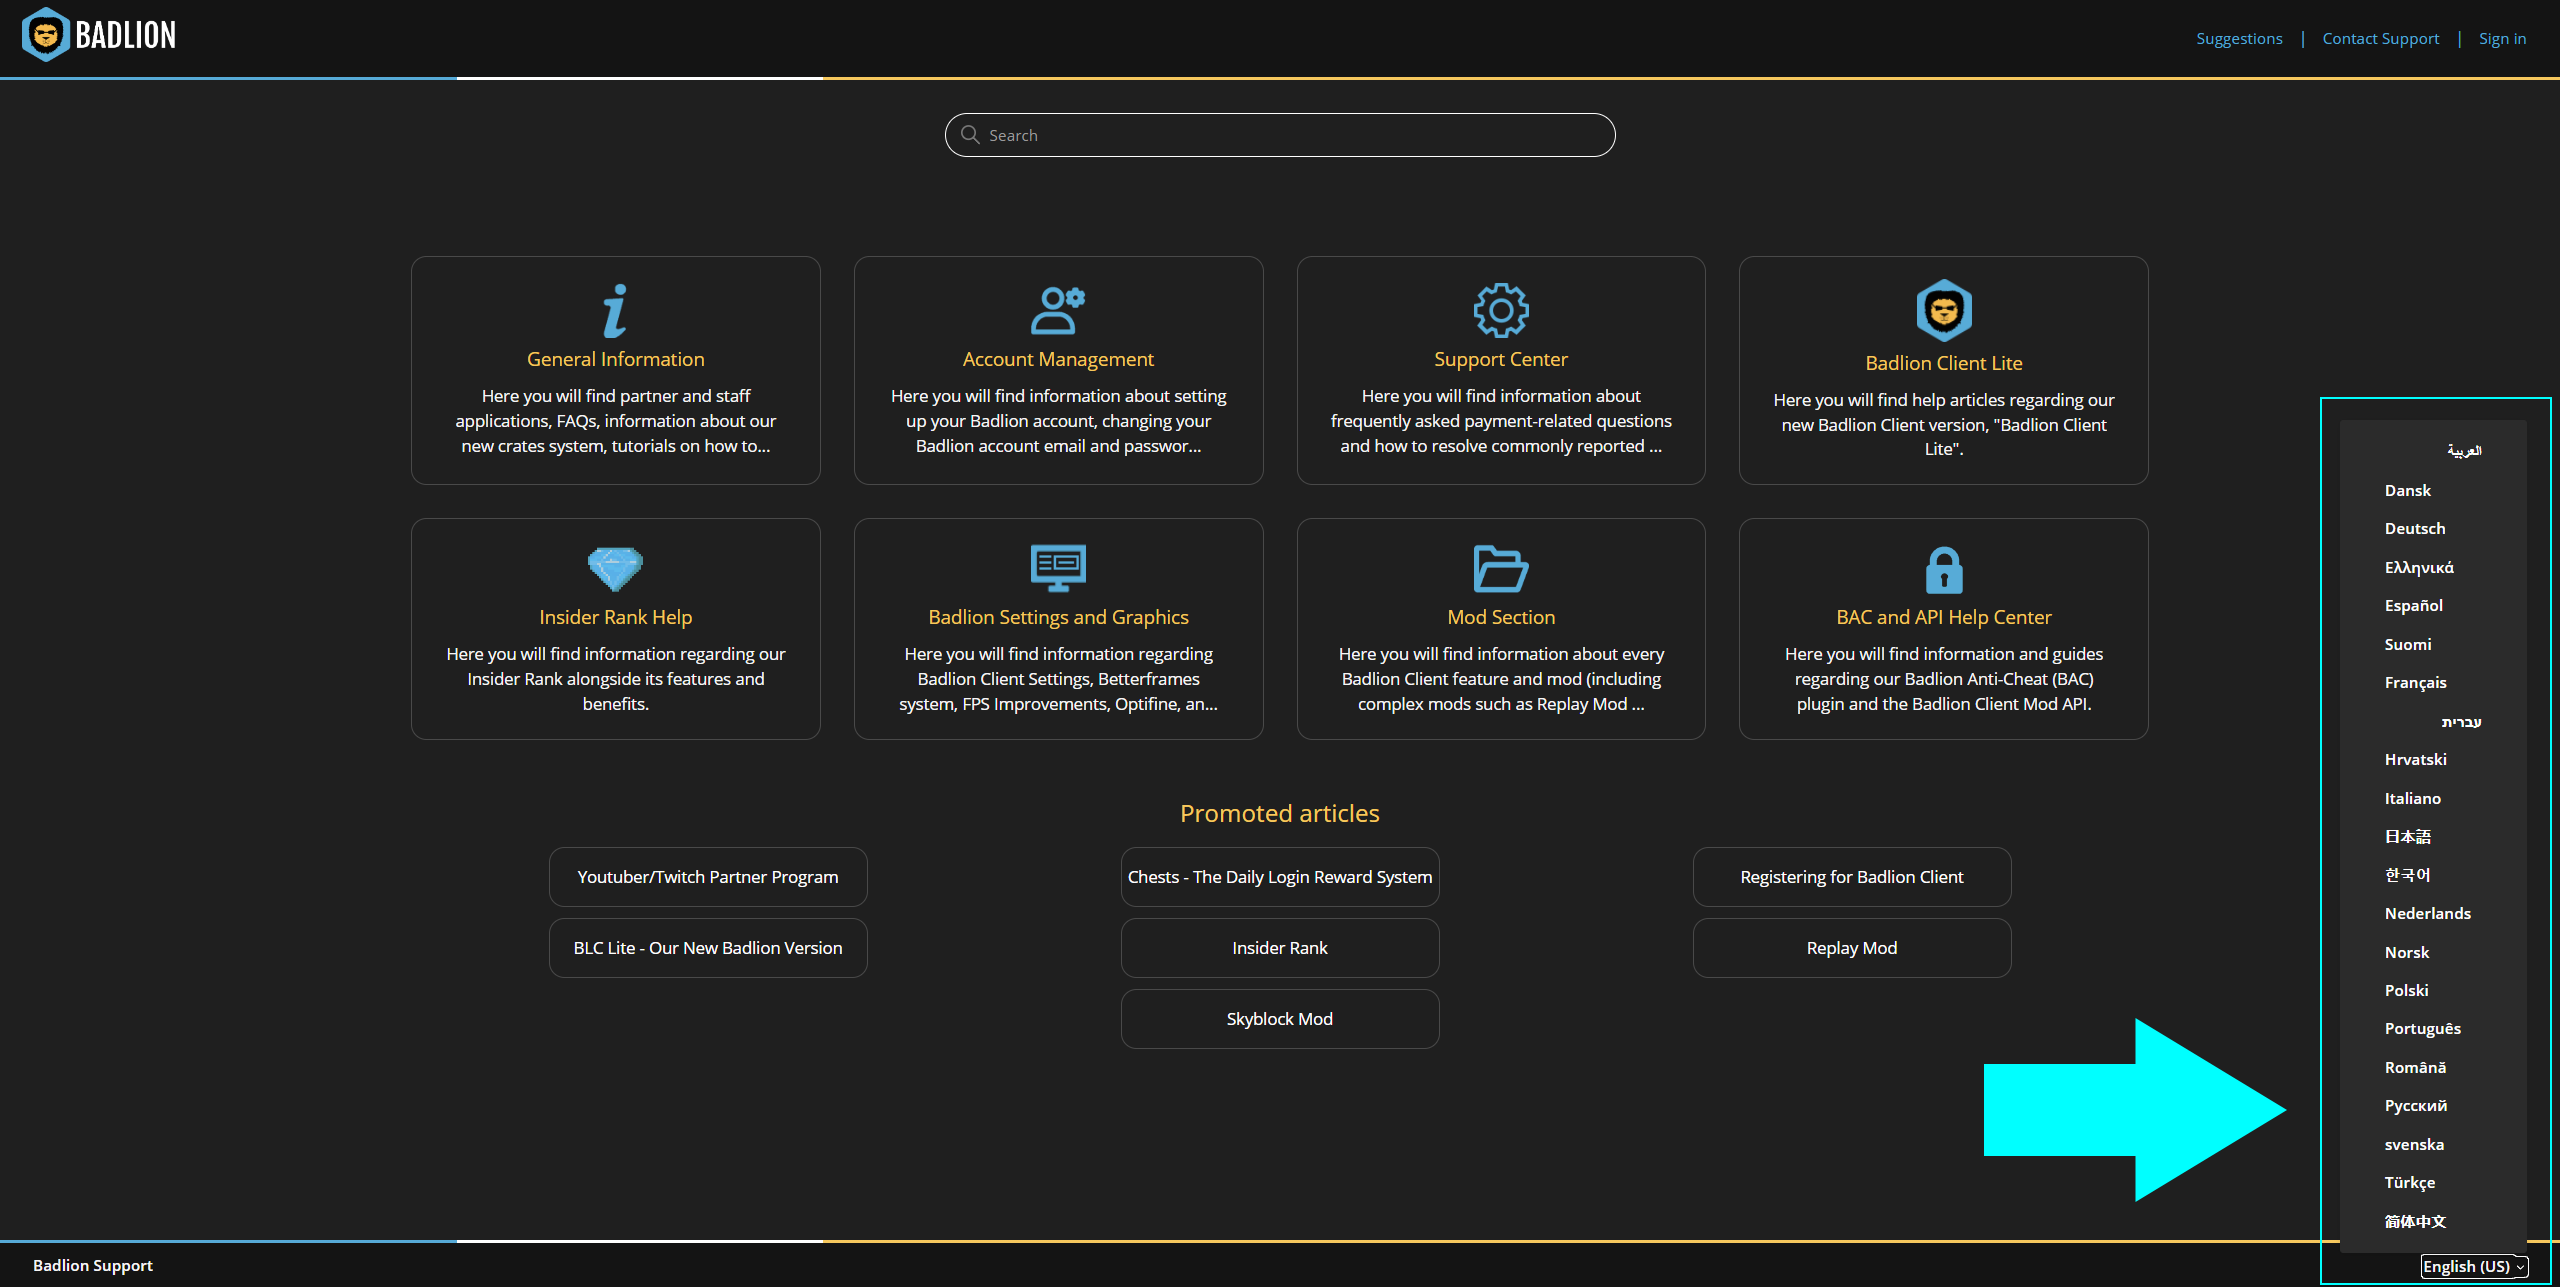Open Badlion Settings and Graphics monitor icon
Viewport: 2560px width, 1287px height.
1058,569
